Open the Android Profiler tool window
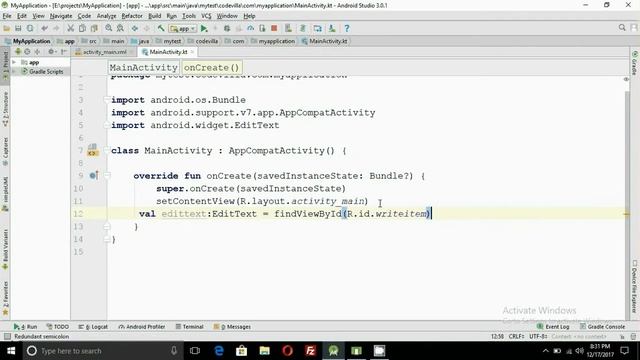The height and width of the screenshot is (360, 640). pos(142,327)
